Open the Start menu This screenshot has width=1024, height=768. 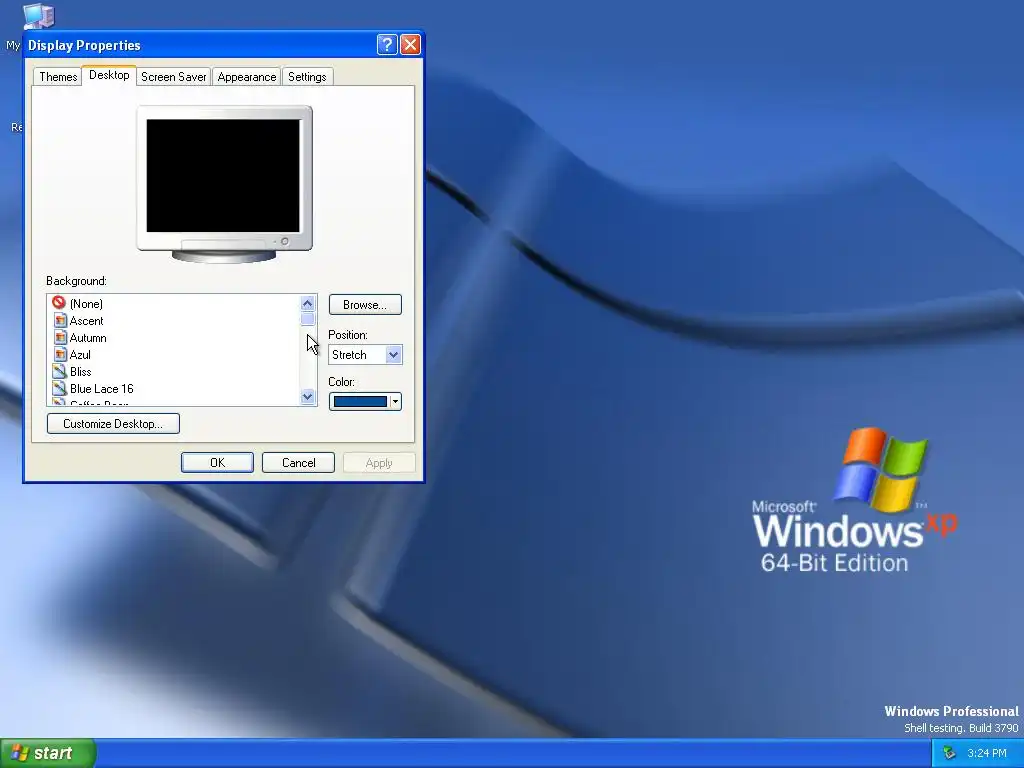coord(48,753)
